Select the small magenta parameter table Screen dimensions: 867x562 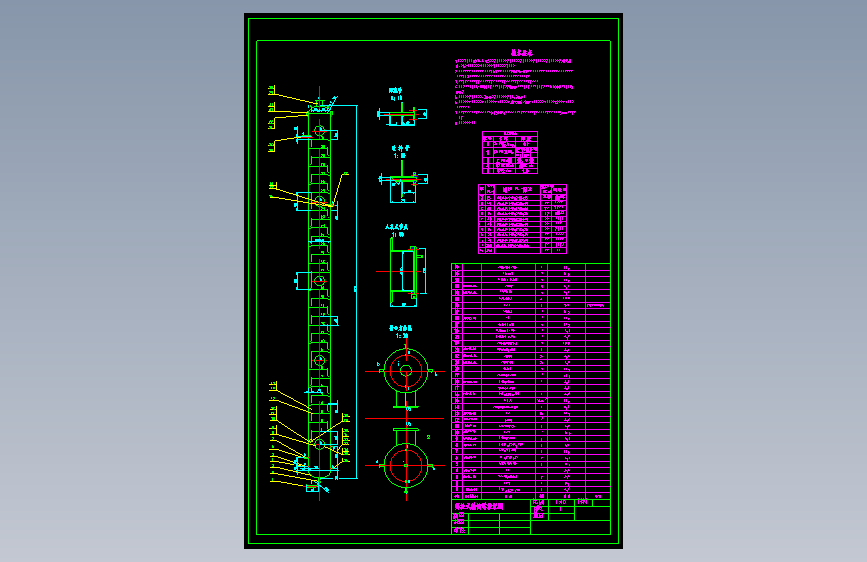(510, 152)
